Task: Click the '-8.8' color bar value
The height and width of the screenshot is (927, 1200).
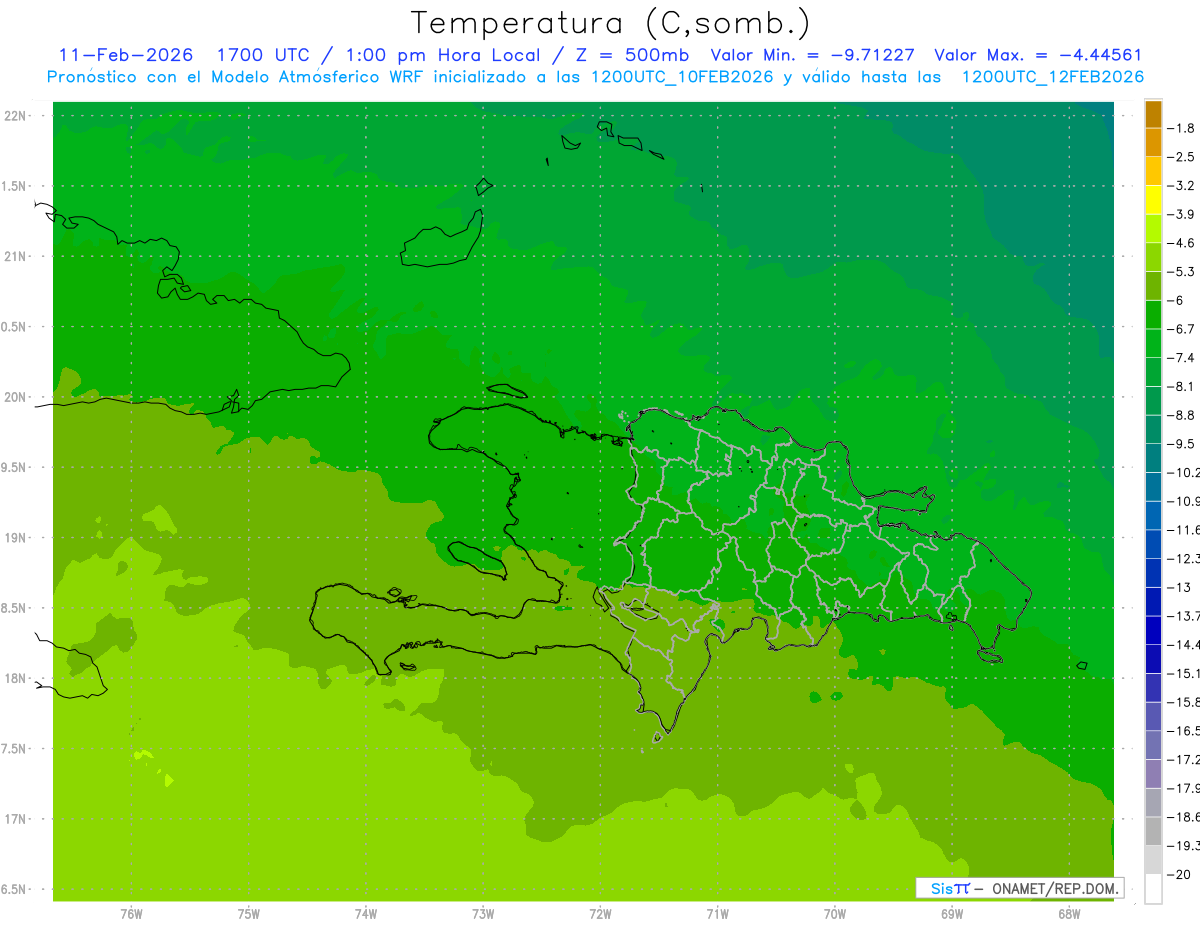Action: click(1182, 415)
